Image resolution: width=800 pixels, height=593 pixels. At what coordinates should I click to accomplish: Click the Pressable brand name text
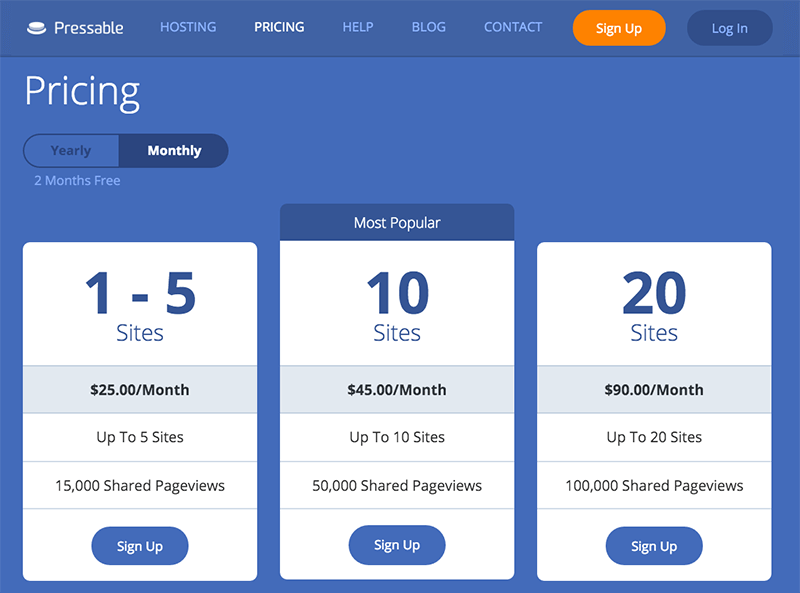pos(89,28)
